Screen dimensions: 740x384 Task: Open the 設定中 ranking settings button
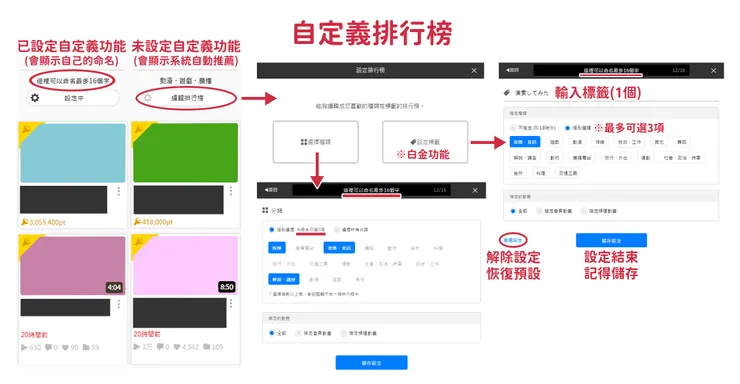coord(73,98)
